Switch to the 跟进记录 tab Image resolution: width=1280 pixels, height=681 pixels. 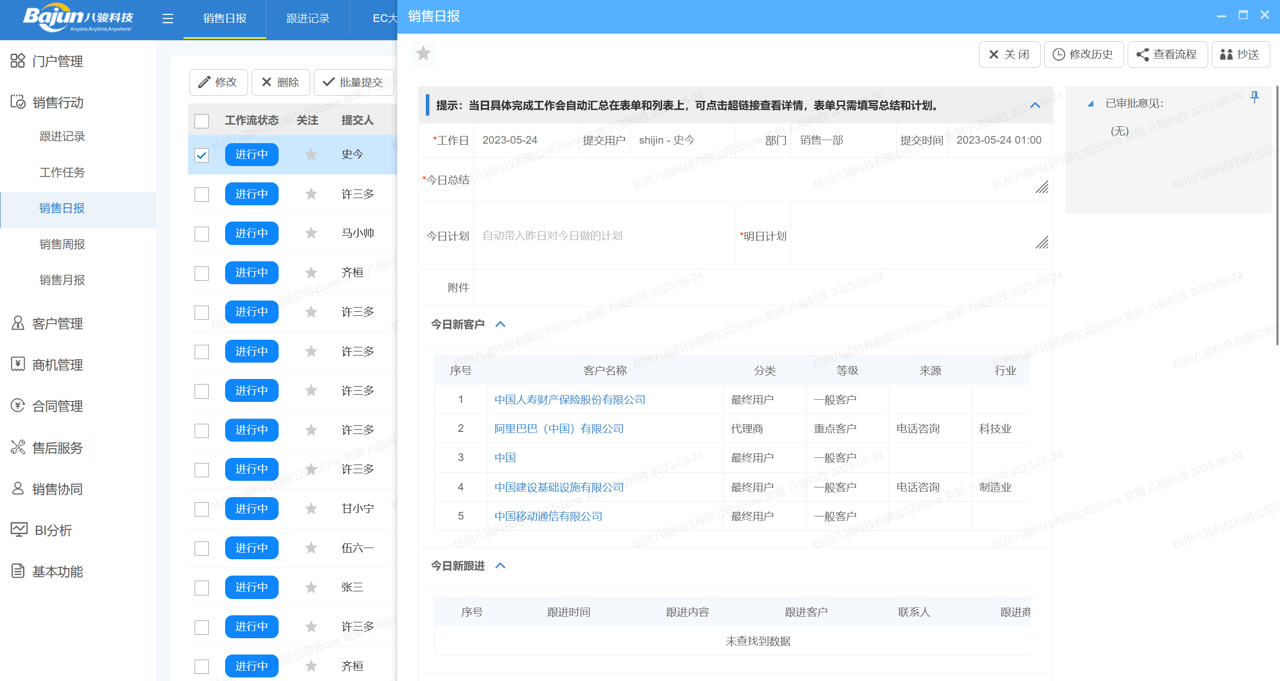pyautogui.click(x=306, y=18)
